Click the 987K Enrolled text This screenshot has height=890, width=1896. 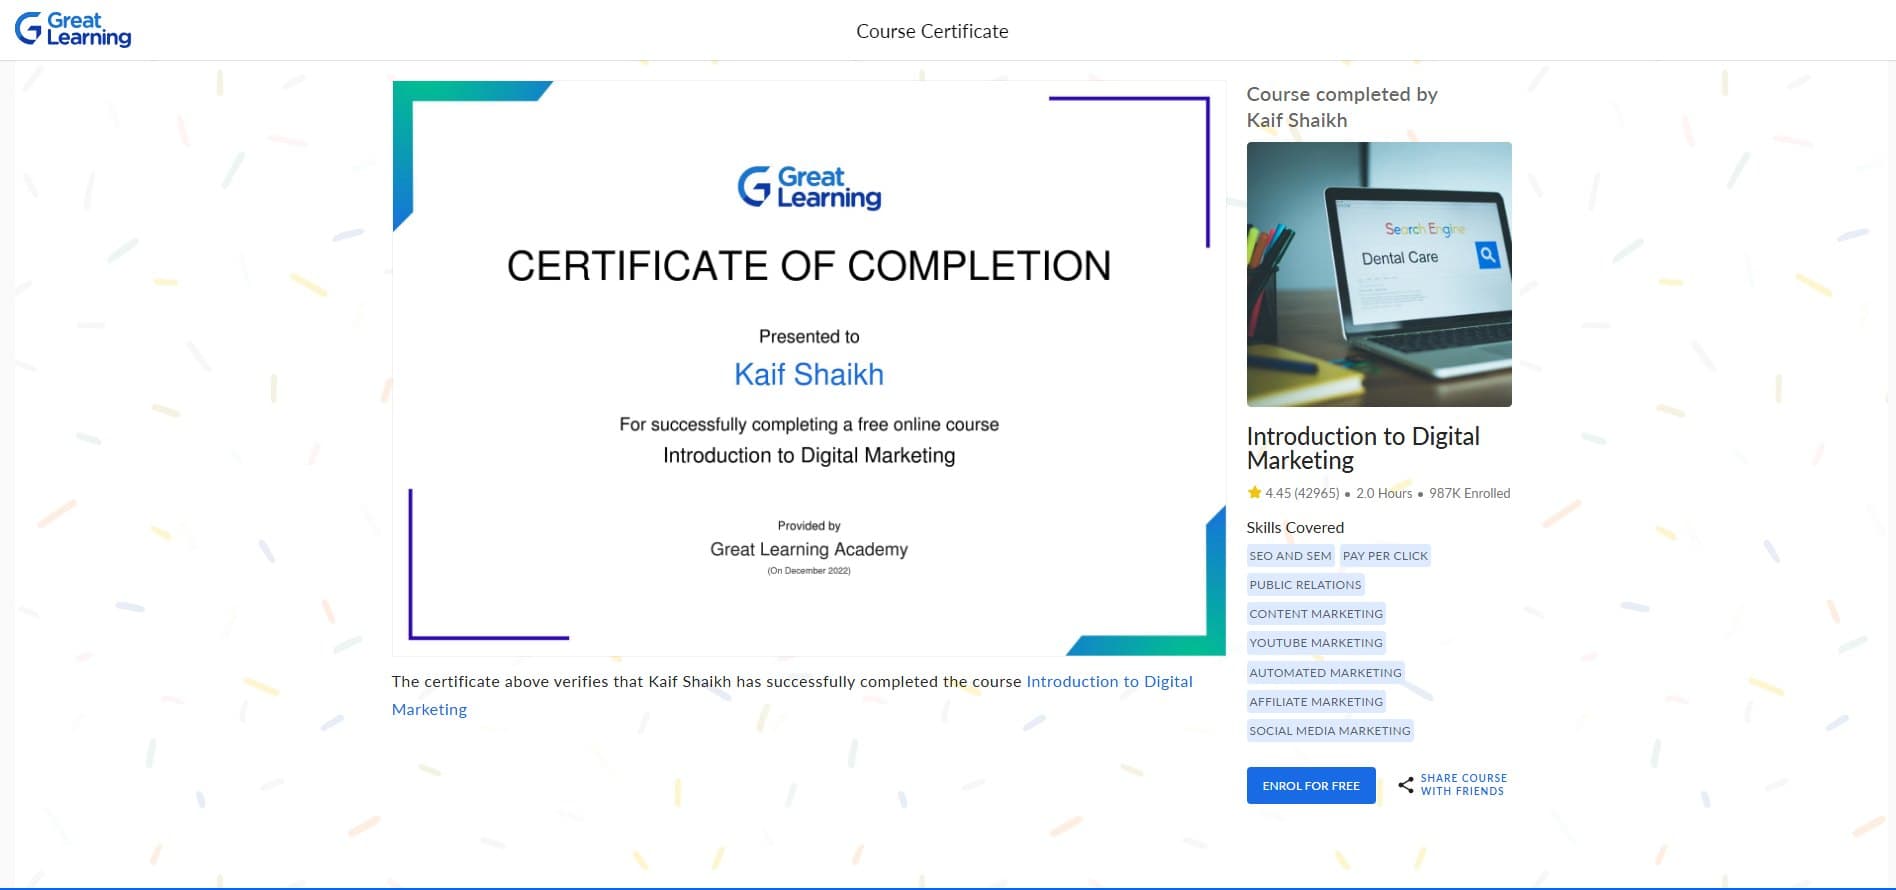1470,493
